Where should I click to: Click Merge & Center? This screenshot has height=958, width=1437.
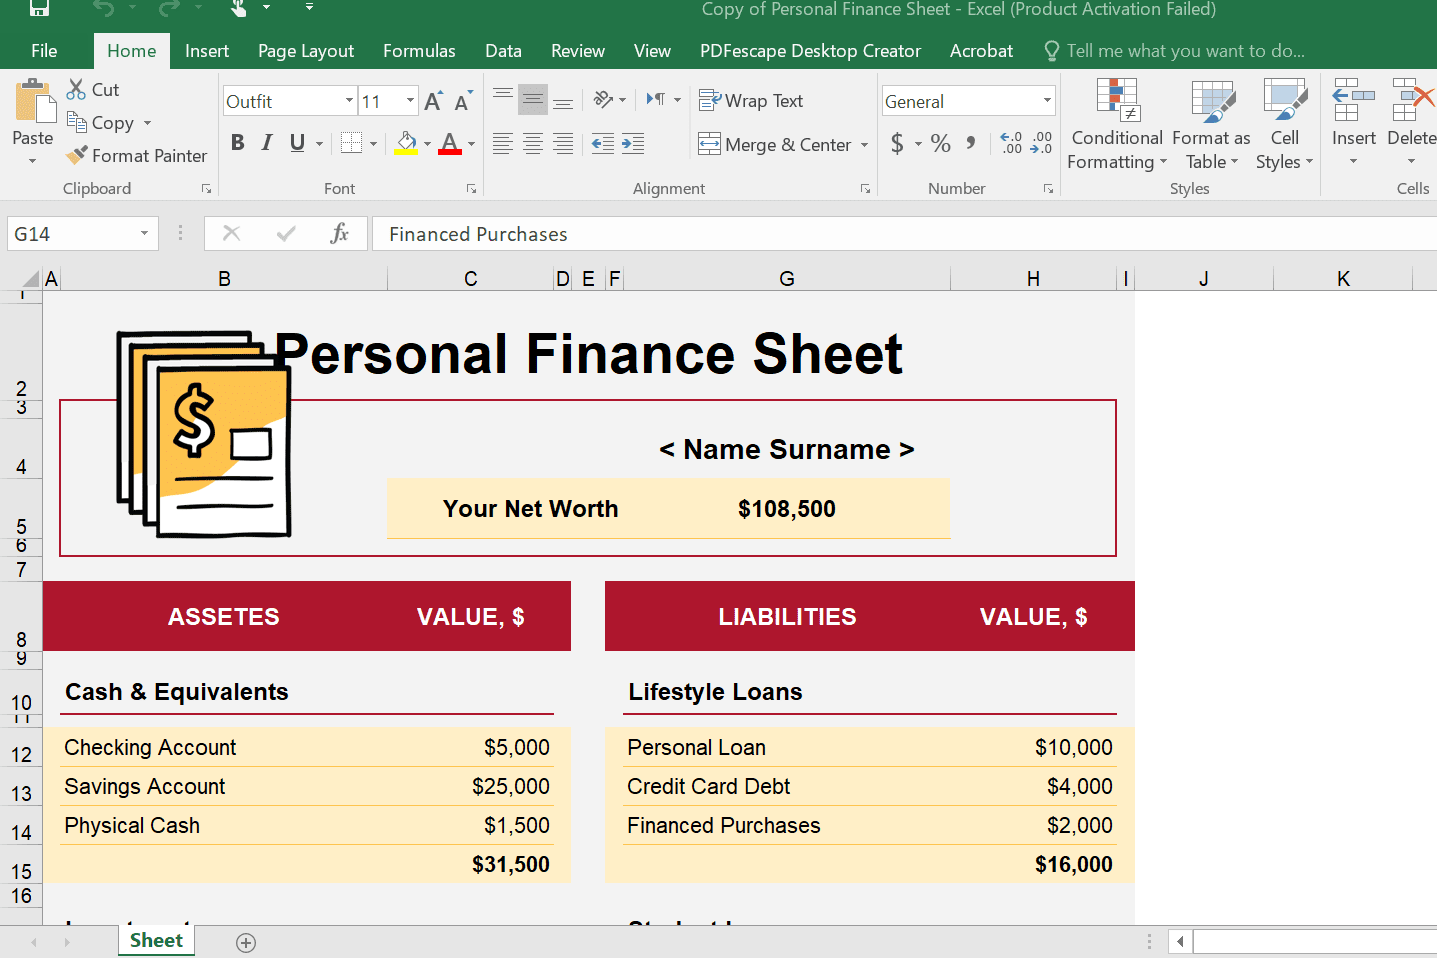click(x=775, y=144)
